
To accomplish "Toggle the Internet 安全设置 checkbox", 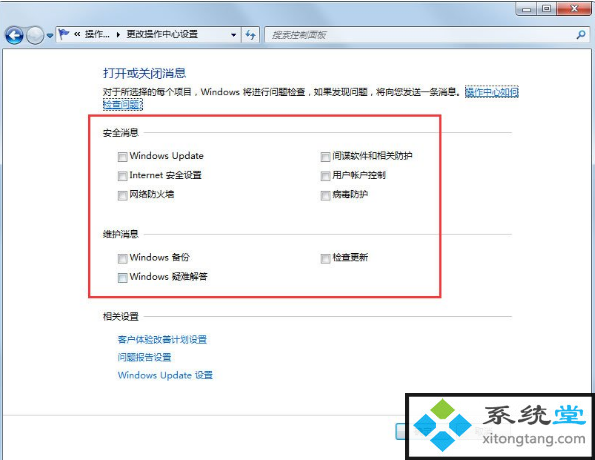I will 123,176.
